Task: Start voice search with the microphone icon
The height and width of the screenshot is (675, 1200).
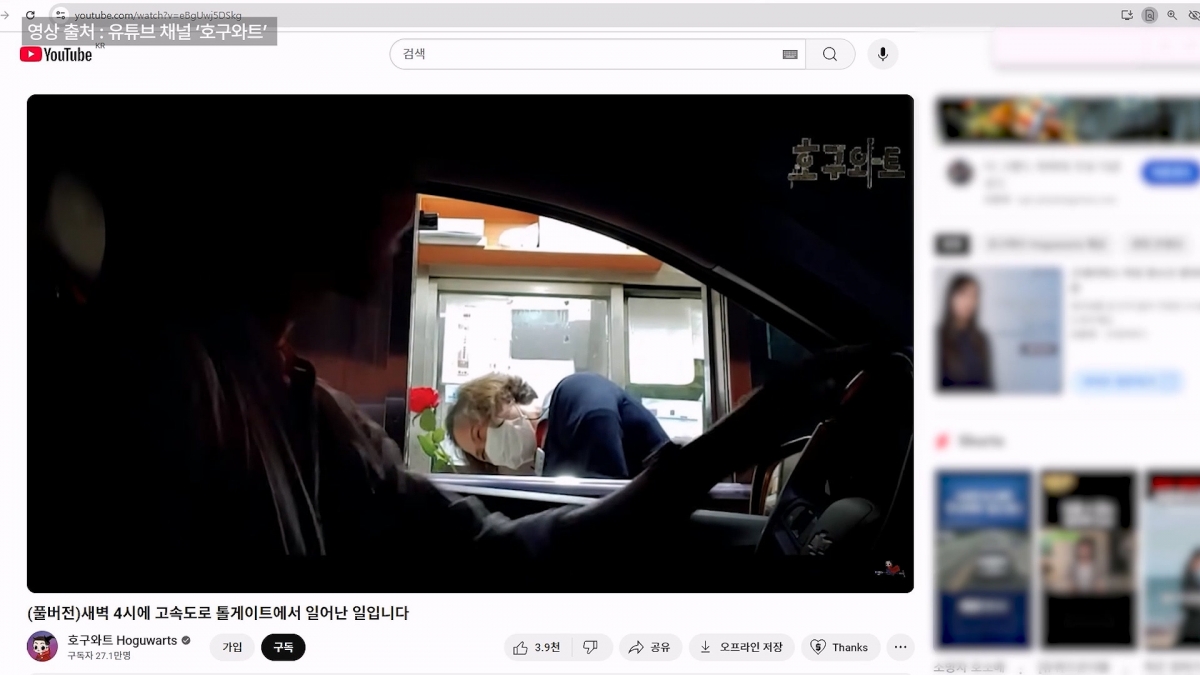Action: click(x=882, y=54)
